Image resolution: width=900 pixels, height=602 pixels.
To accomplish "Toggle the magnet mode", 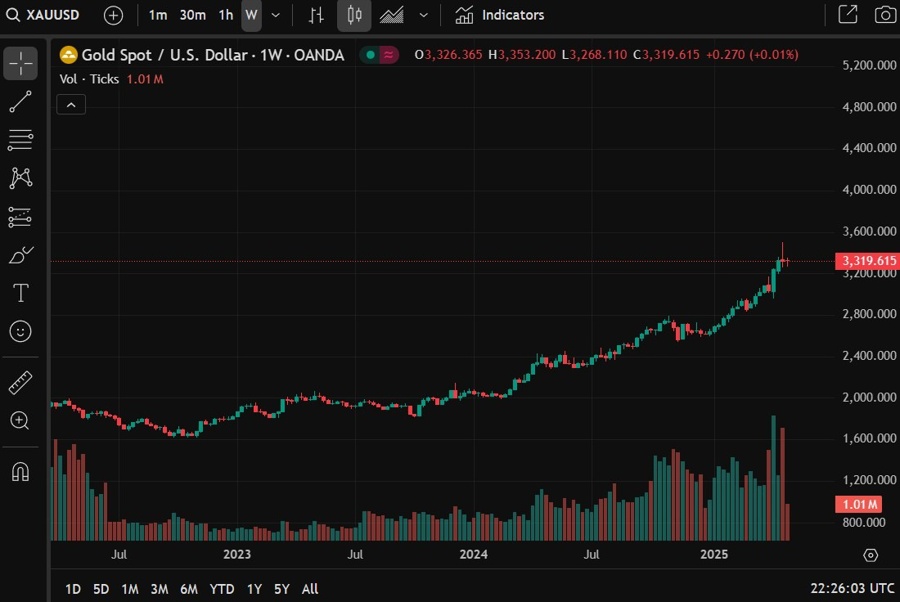I will [x=21, y=472].
